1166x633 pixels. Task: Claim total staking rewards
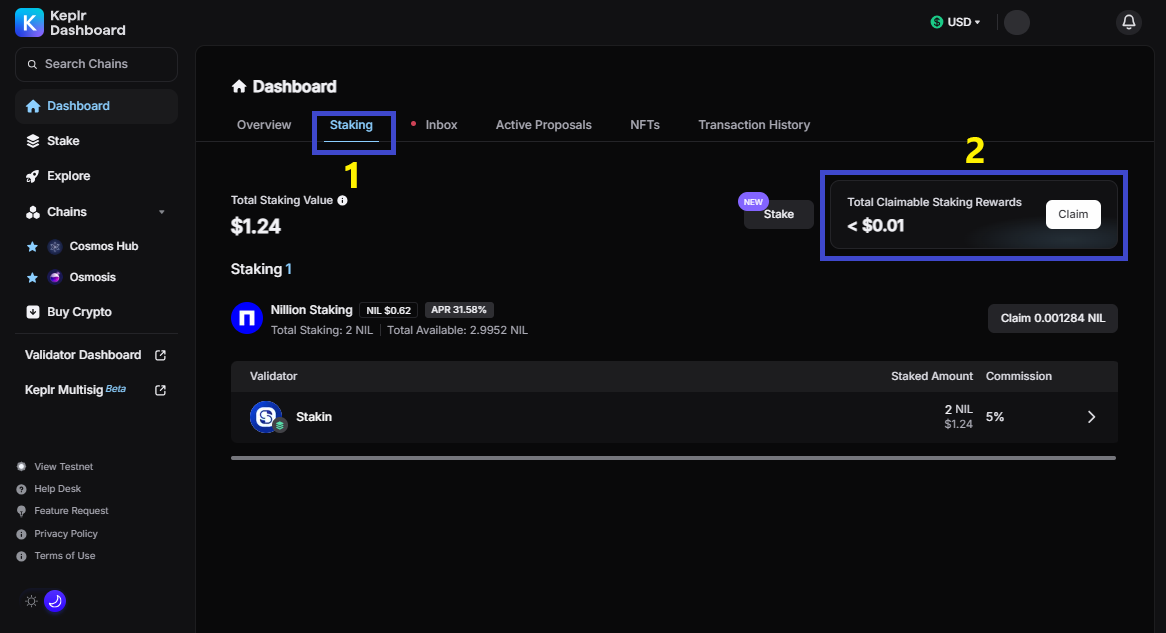click(1073, 214)
